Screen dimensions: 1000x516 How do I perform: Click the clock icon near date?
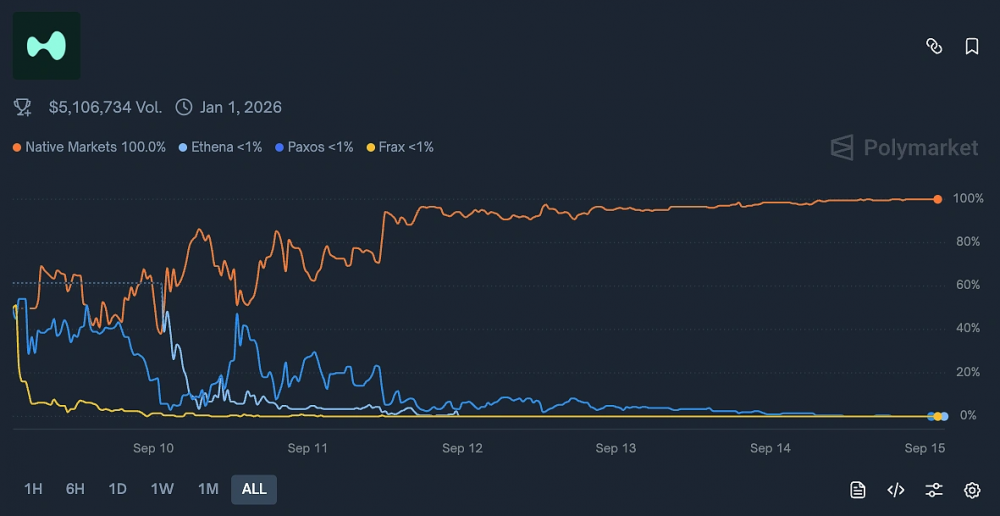183,107
